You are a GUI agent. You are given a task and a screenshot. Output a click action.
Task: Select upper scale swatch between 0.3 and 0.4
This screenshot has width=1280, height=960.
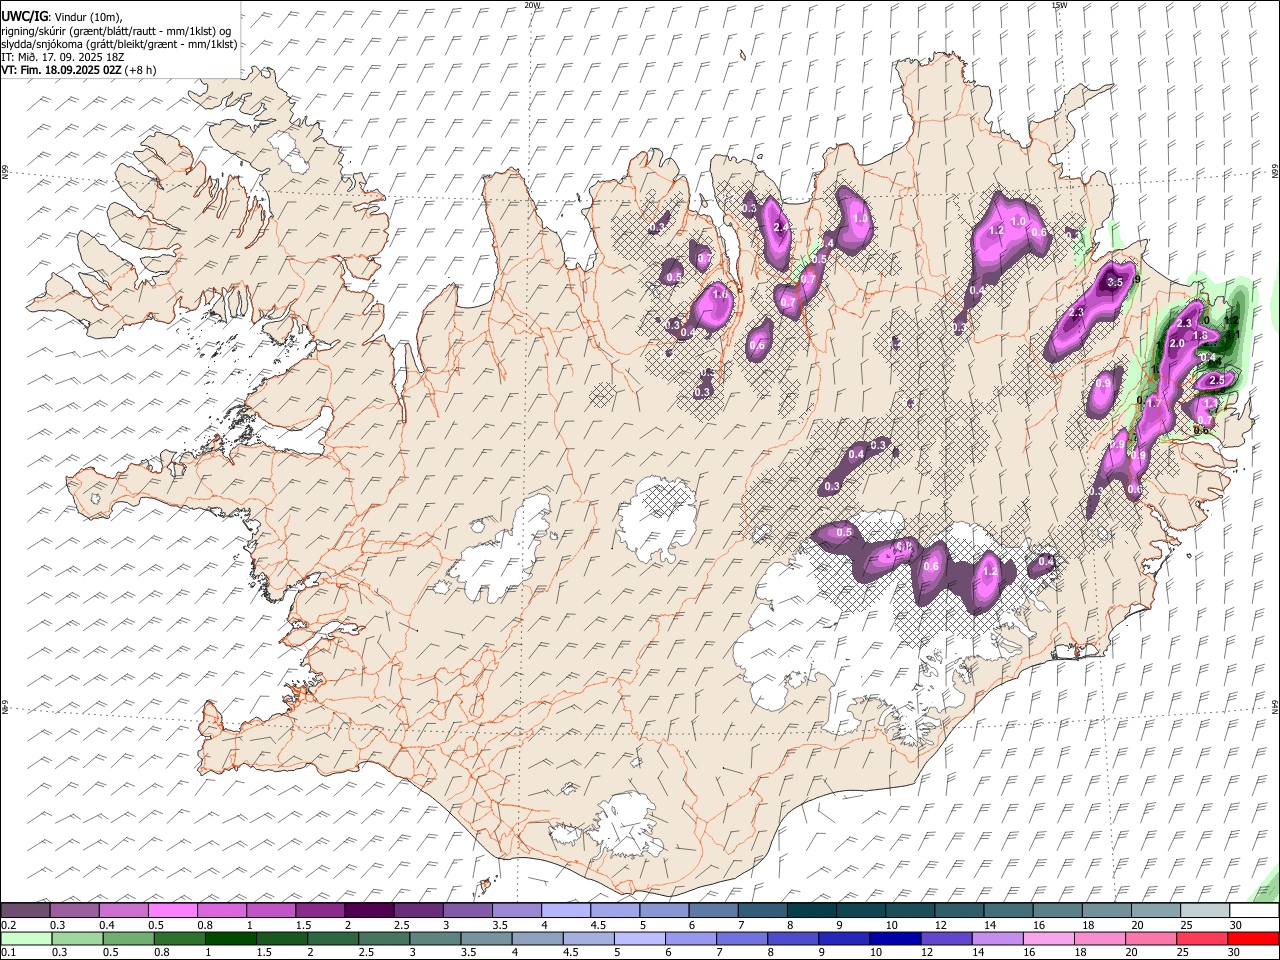(74, 910)
